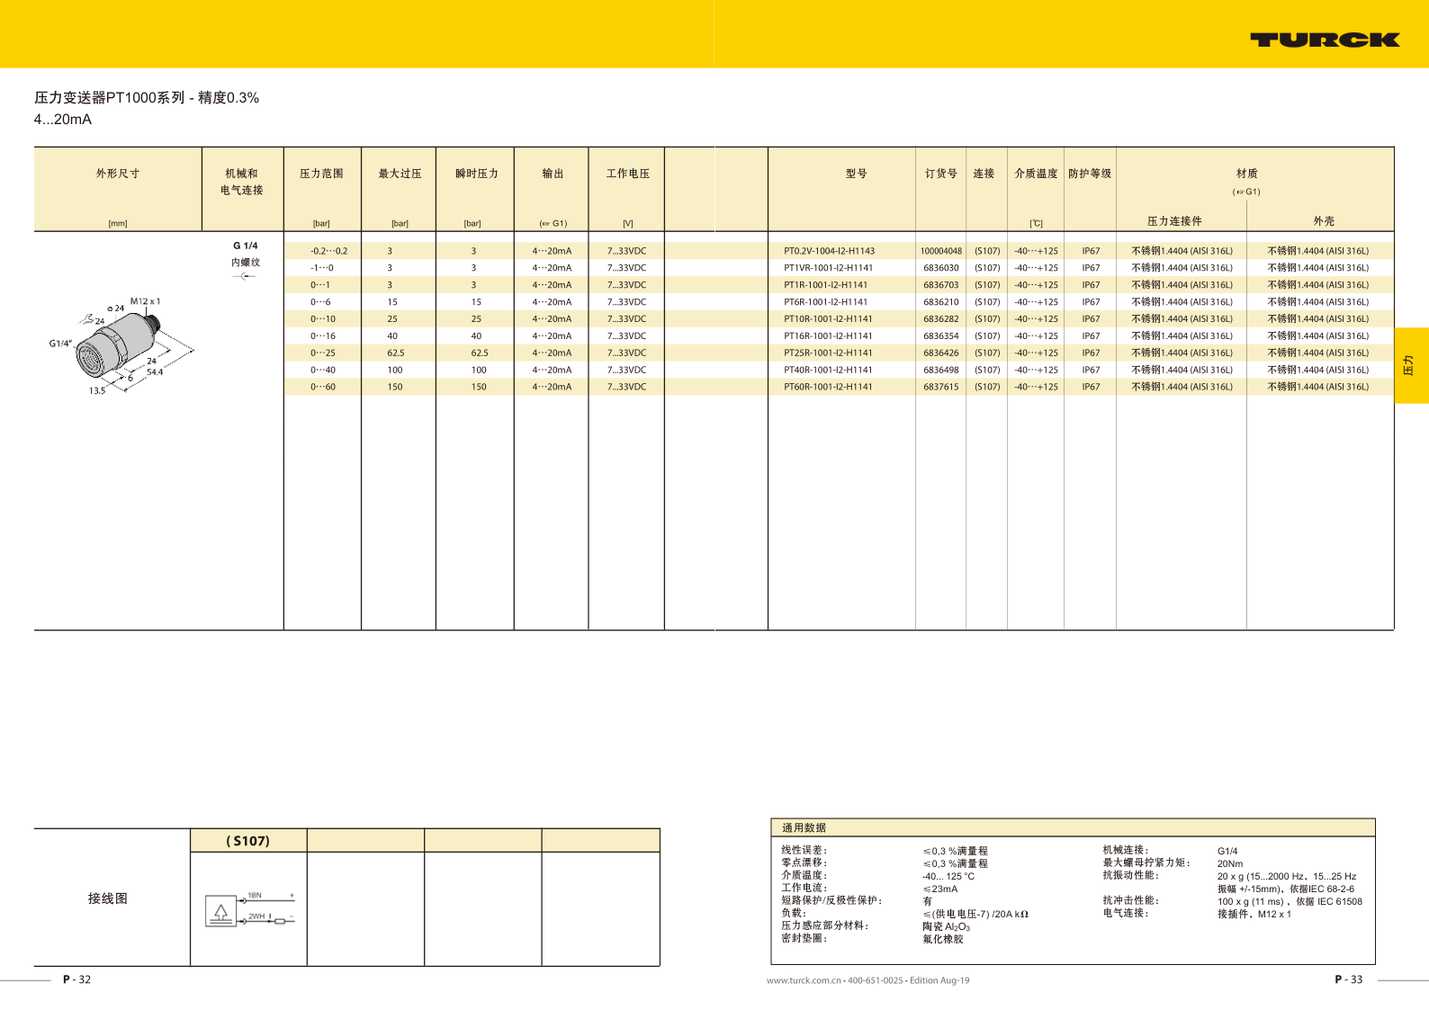This screenshot has height=1010, width=1429.
Task: Click model PT25R-1001-I2-H1141
Action: (828, 353)
